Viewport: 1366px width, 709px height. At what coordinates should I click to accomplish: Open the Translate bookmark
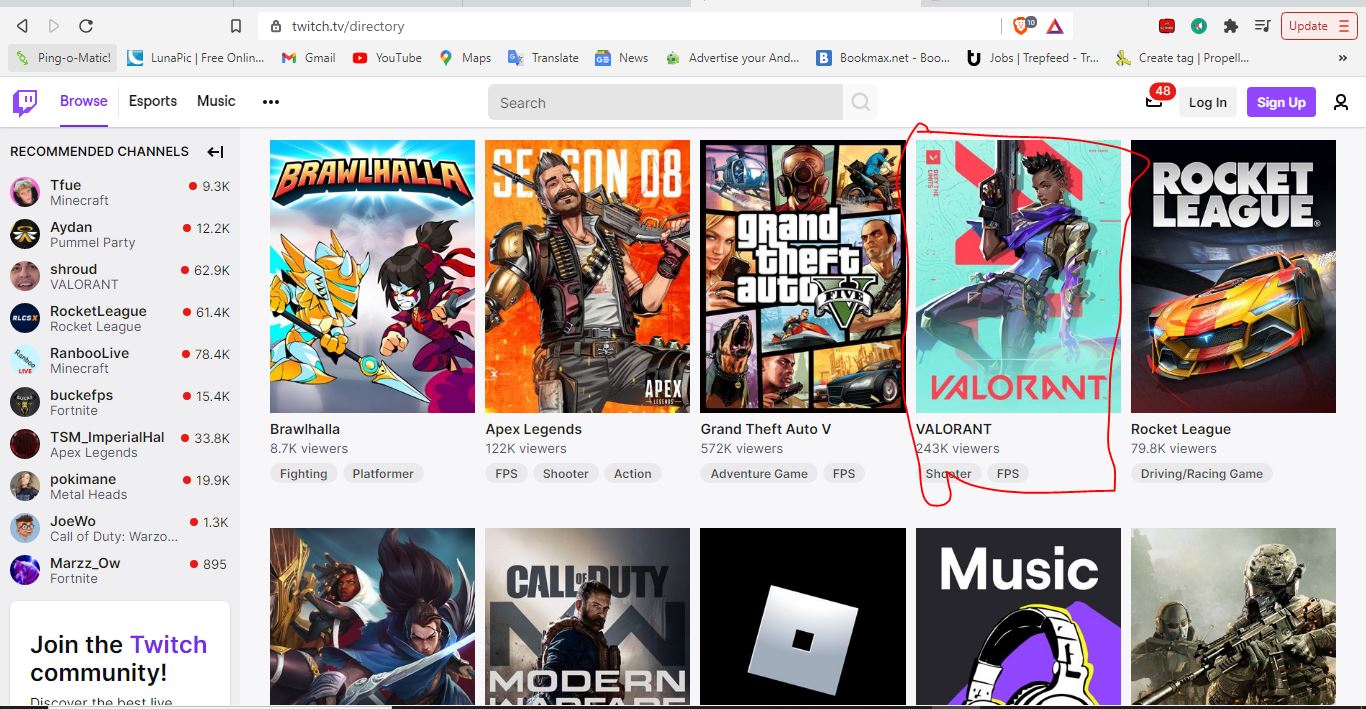pyautogui.click(x=543, y=58)
